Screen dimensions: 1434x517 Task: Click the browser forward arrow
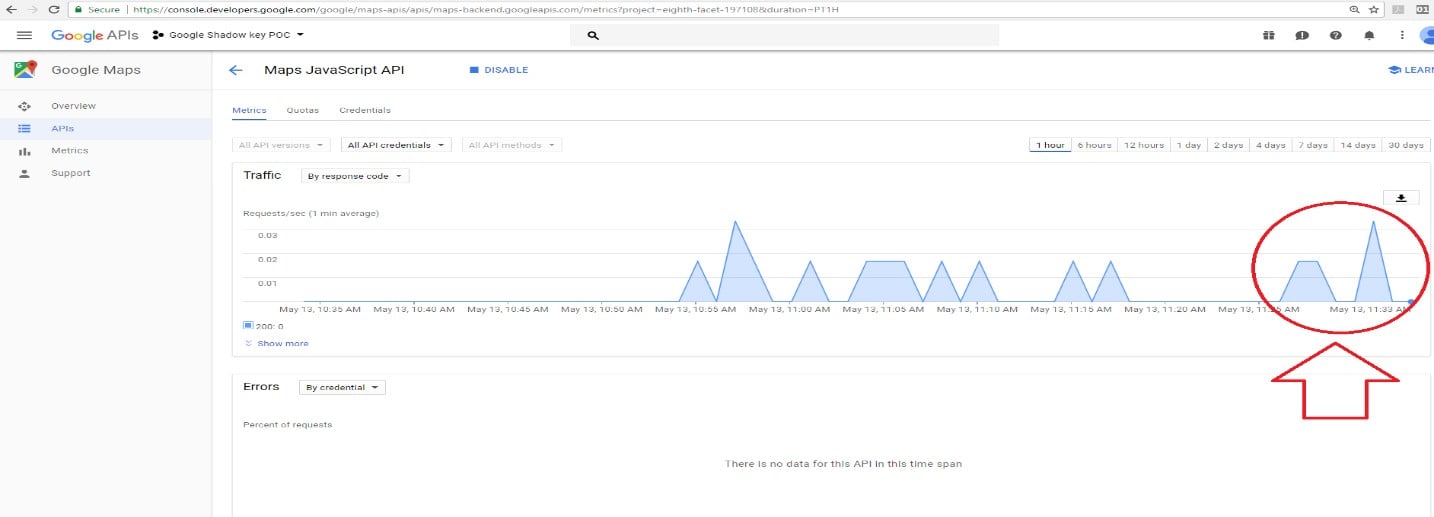(33, 9)
